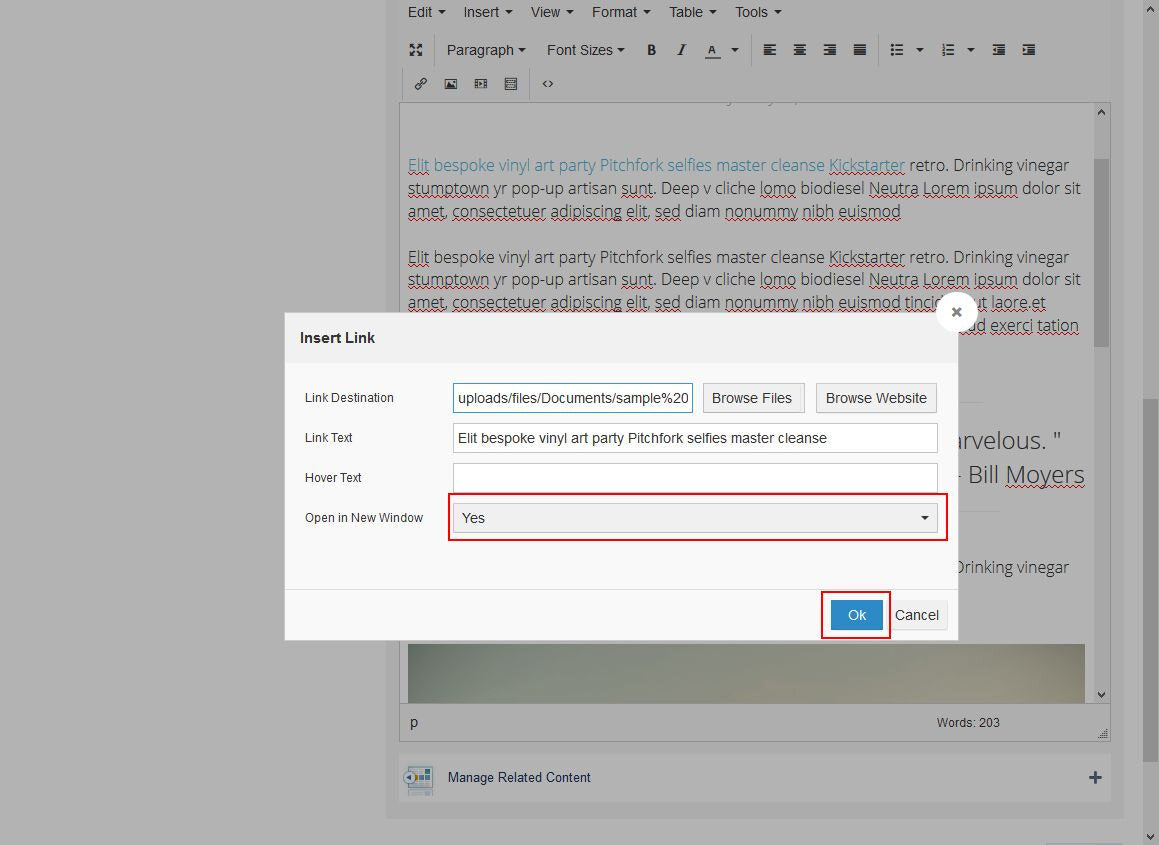1159x845 pixels.
Task: Apply text color button
Action: click(x=712, y=50)
